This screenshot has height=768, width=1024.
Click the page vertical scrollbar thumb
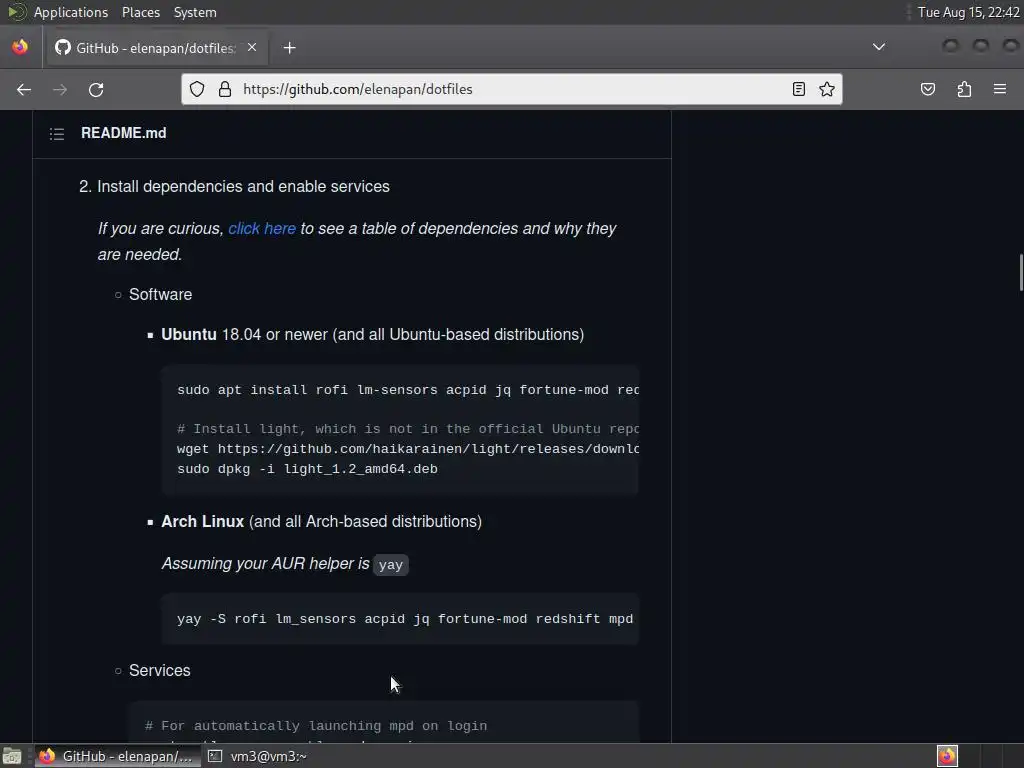pos(1021,272)
